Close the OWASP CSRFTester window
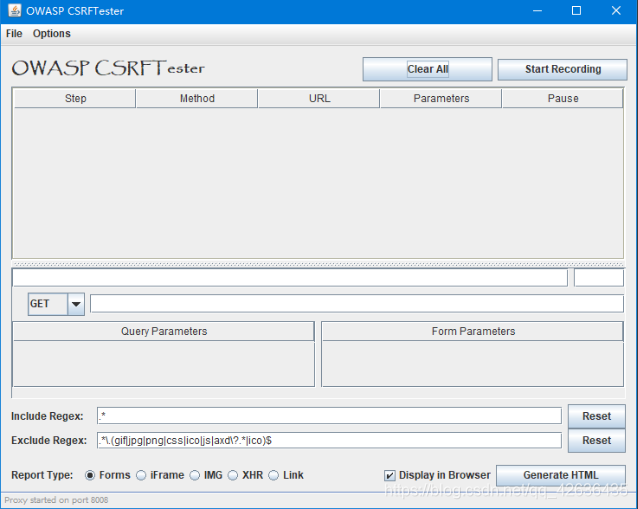 616,11
